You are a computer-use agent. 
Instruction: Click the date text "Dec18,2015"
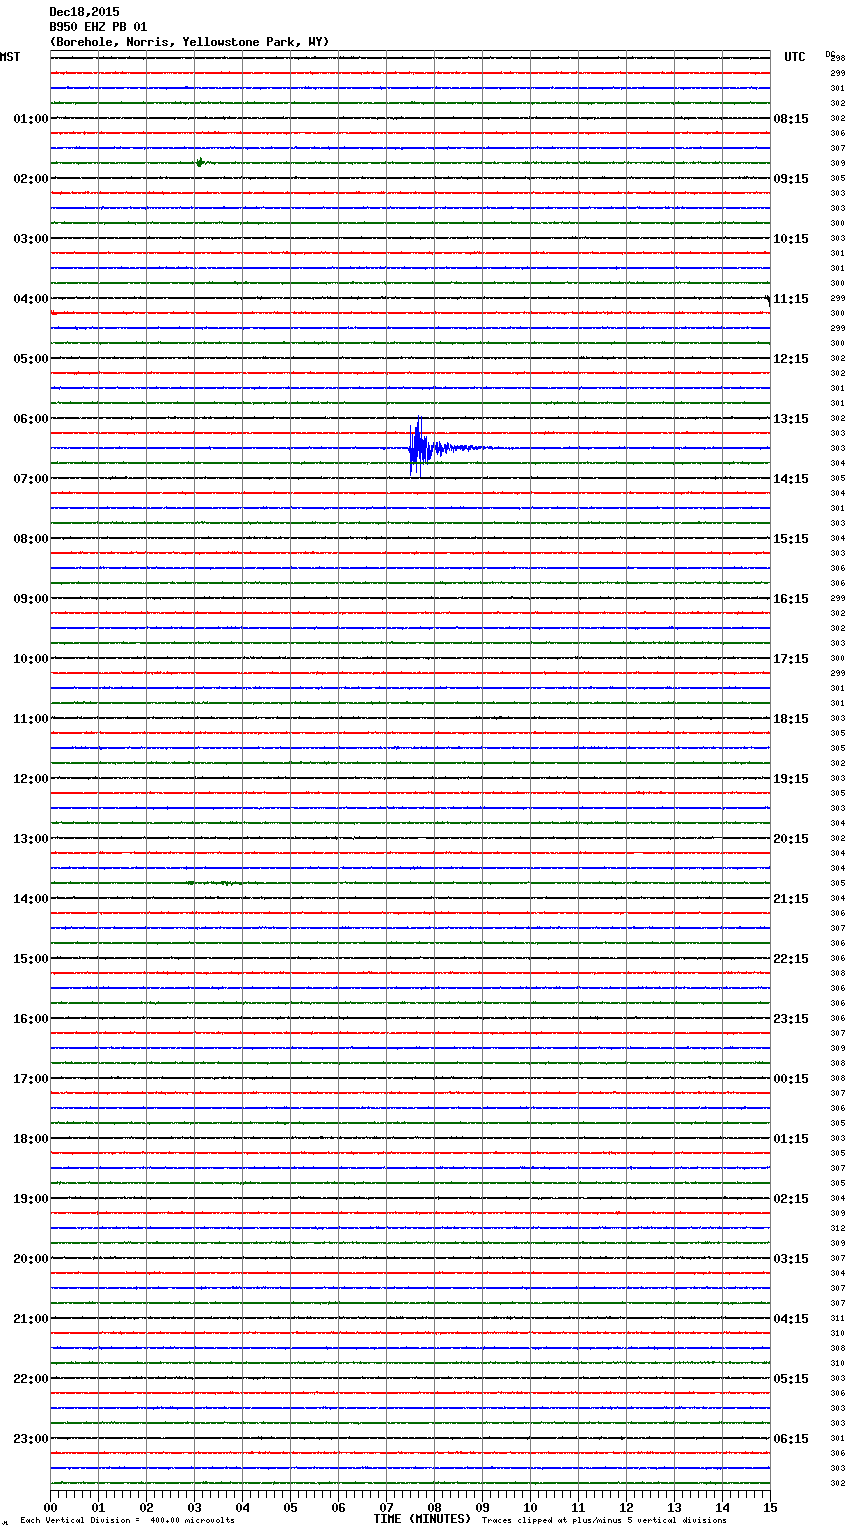coord(84,12)
